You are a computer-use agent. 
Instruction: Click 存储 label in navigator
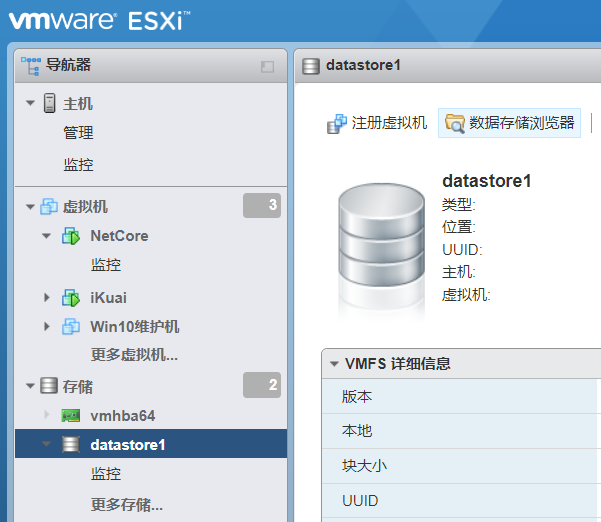click(x=78, y=386)
